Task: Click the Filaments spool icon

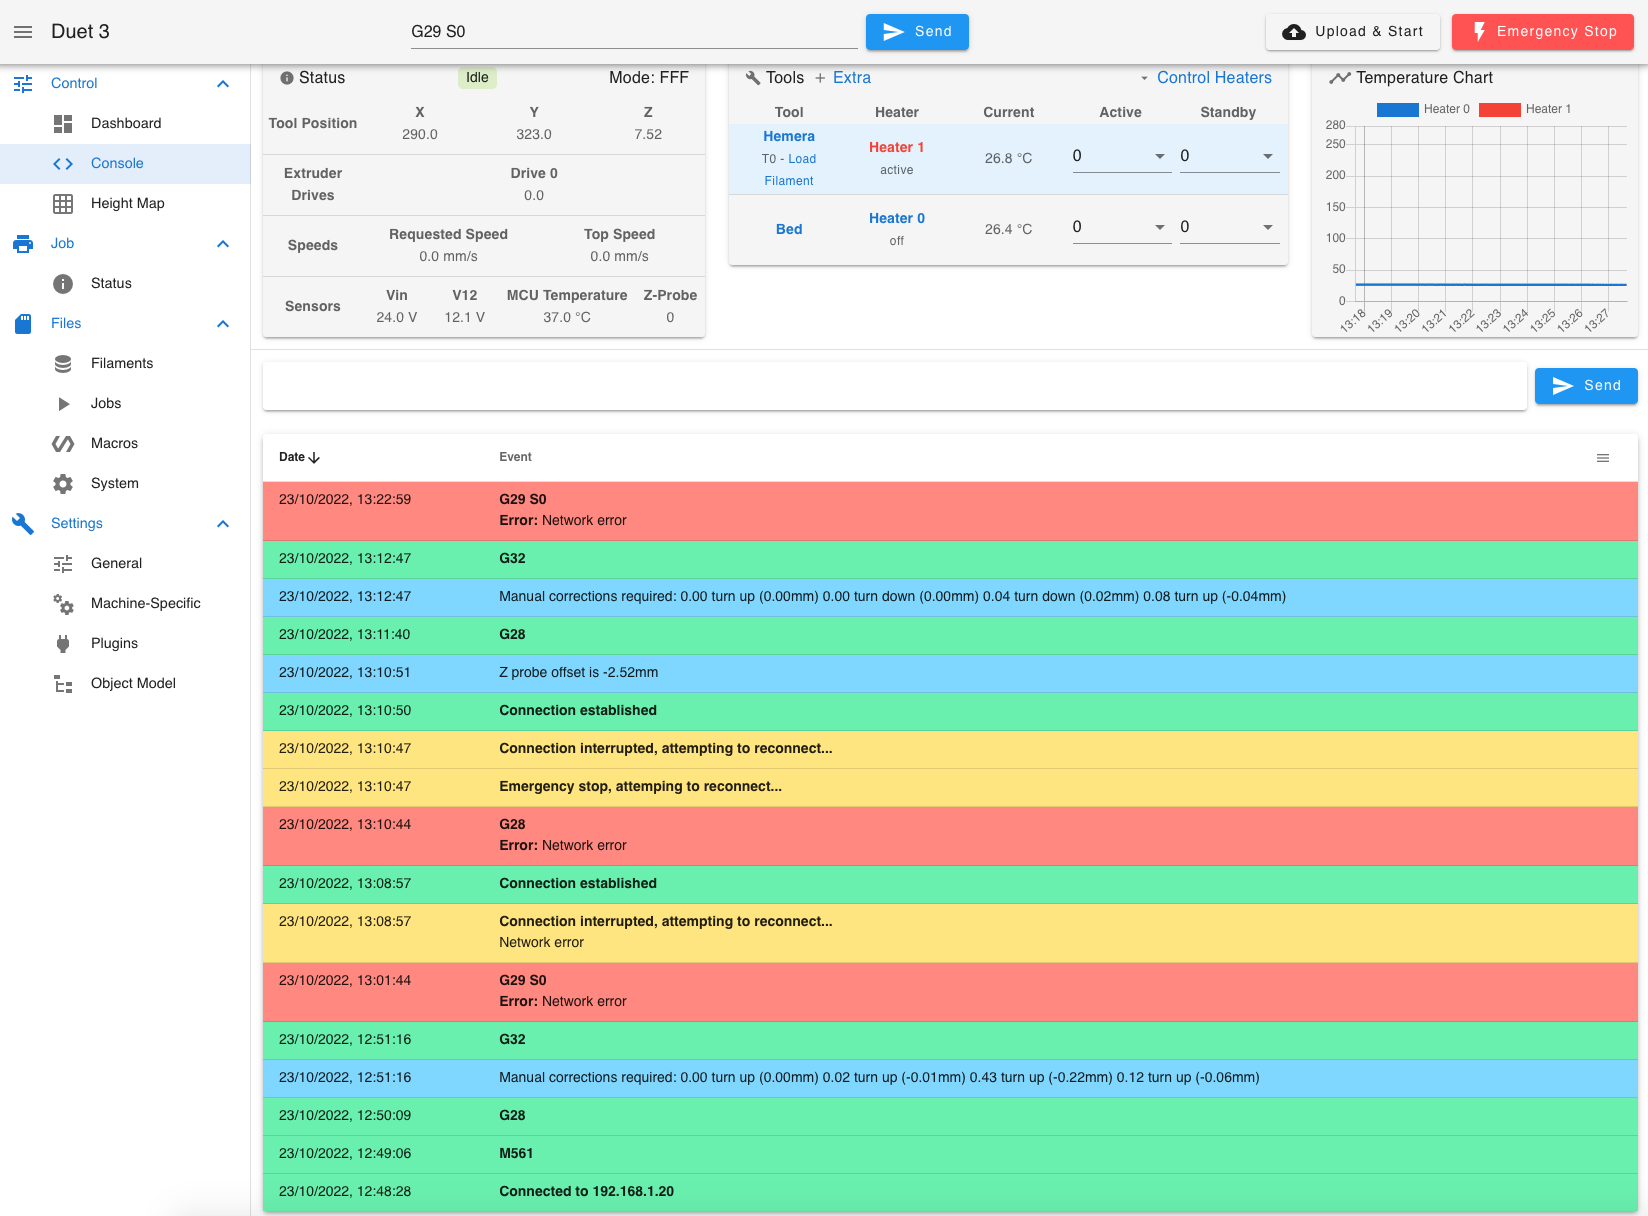Action: tap(63, 364)
